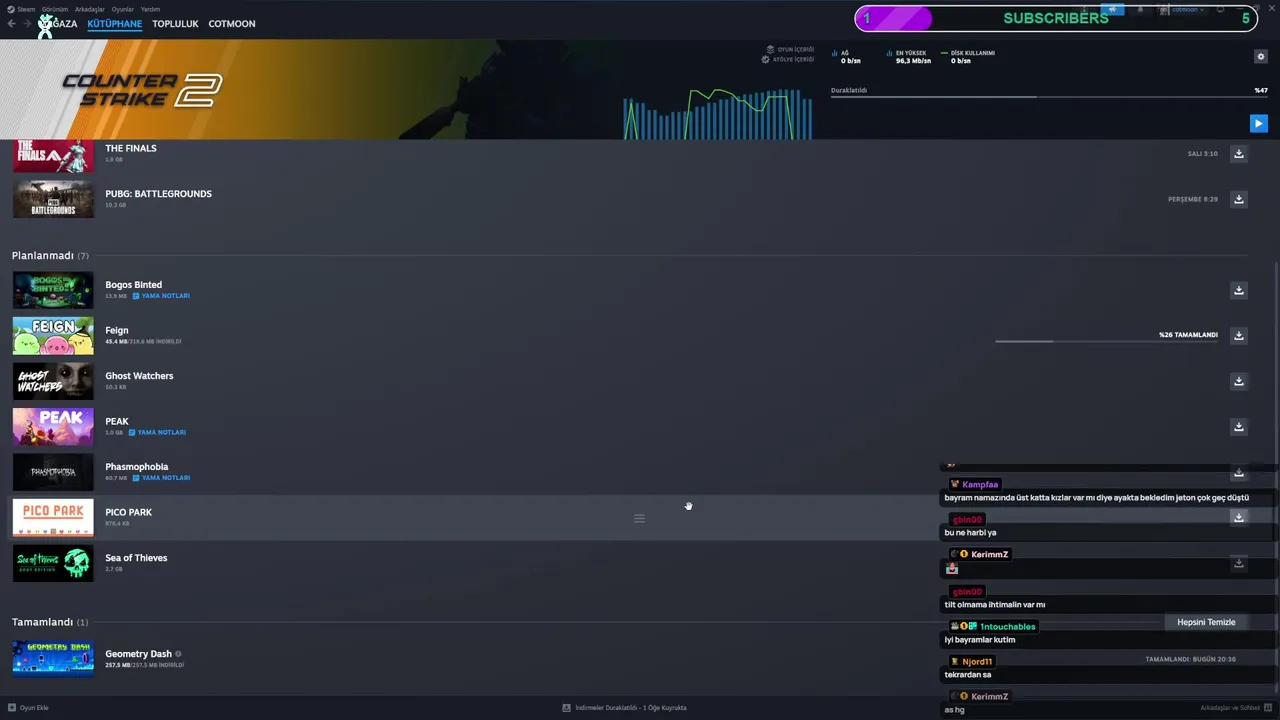Open download settings gear icon
This screenshot has height=720, width=1280.
click(x=1260, y=57)
